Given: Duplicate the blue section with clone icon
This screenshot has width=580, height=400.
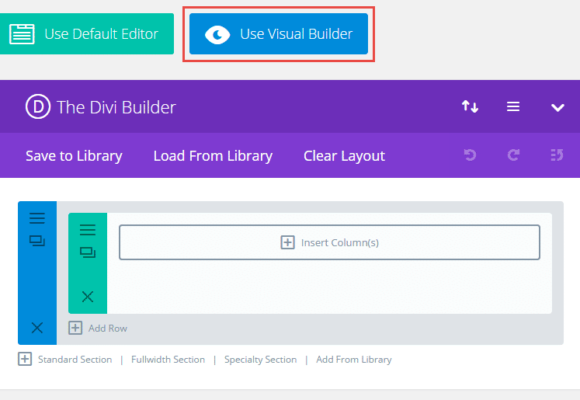Looking at the screenshot, I should click(x=37, y=241).
